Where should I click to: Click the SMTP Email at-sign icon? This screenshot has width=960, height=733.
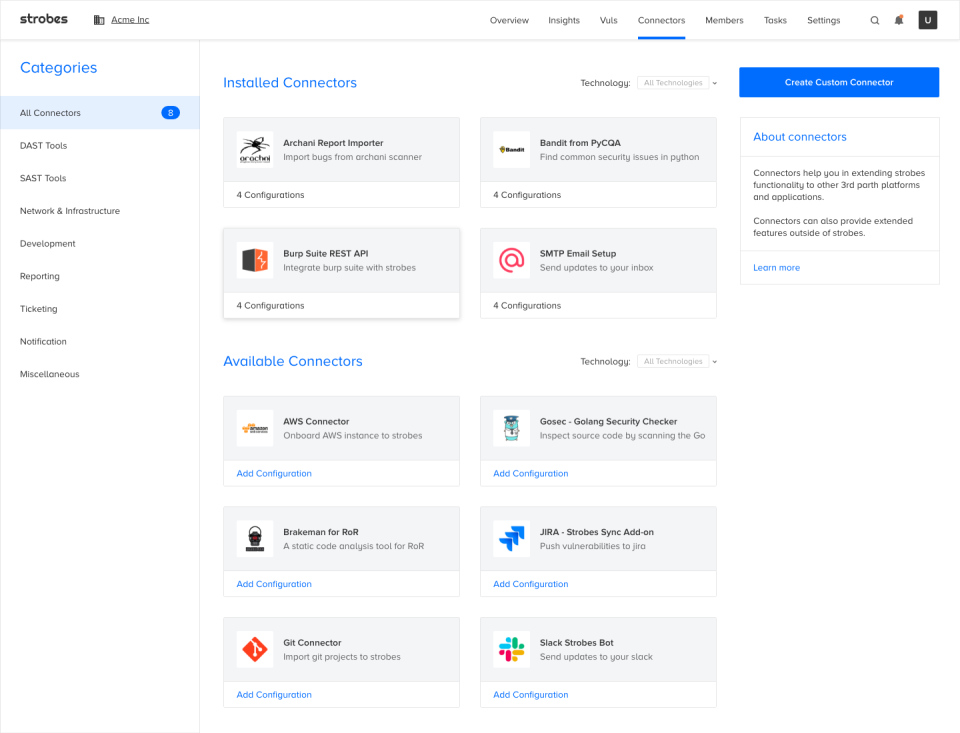(x=512, y=260)
